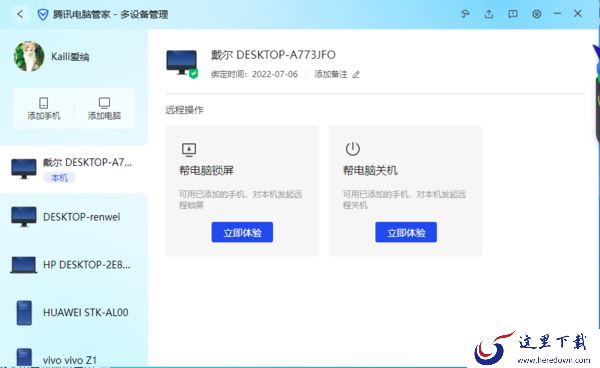Click the phone icon beside vivo Z1
Viewport: 600px width, 368px height.
(x=24, y=358)
